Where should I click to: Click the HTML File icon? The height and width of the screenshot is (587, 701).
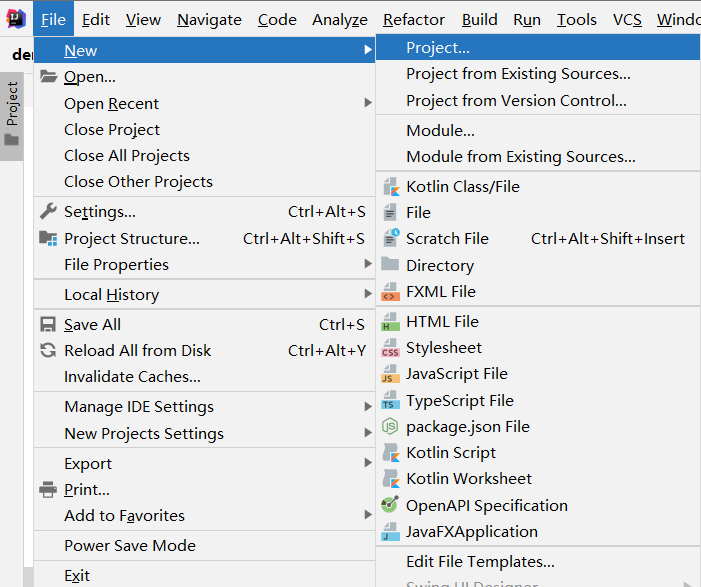390,322
